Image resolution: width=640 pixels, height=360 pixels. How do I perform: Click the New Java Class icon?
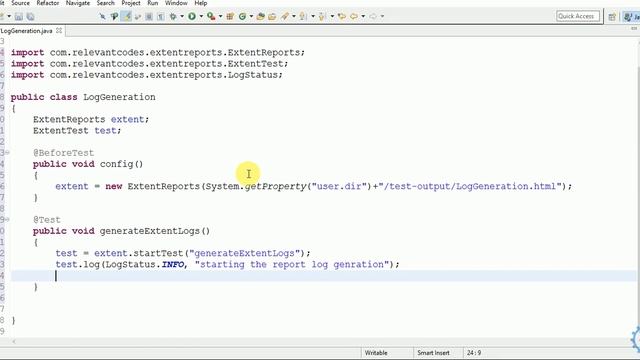pos(242,16)
